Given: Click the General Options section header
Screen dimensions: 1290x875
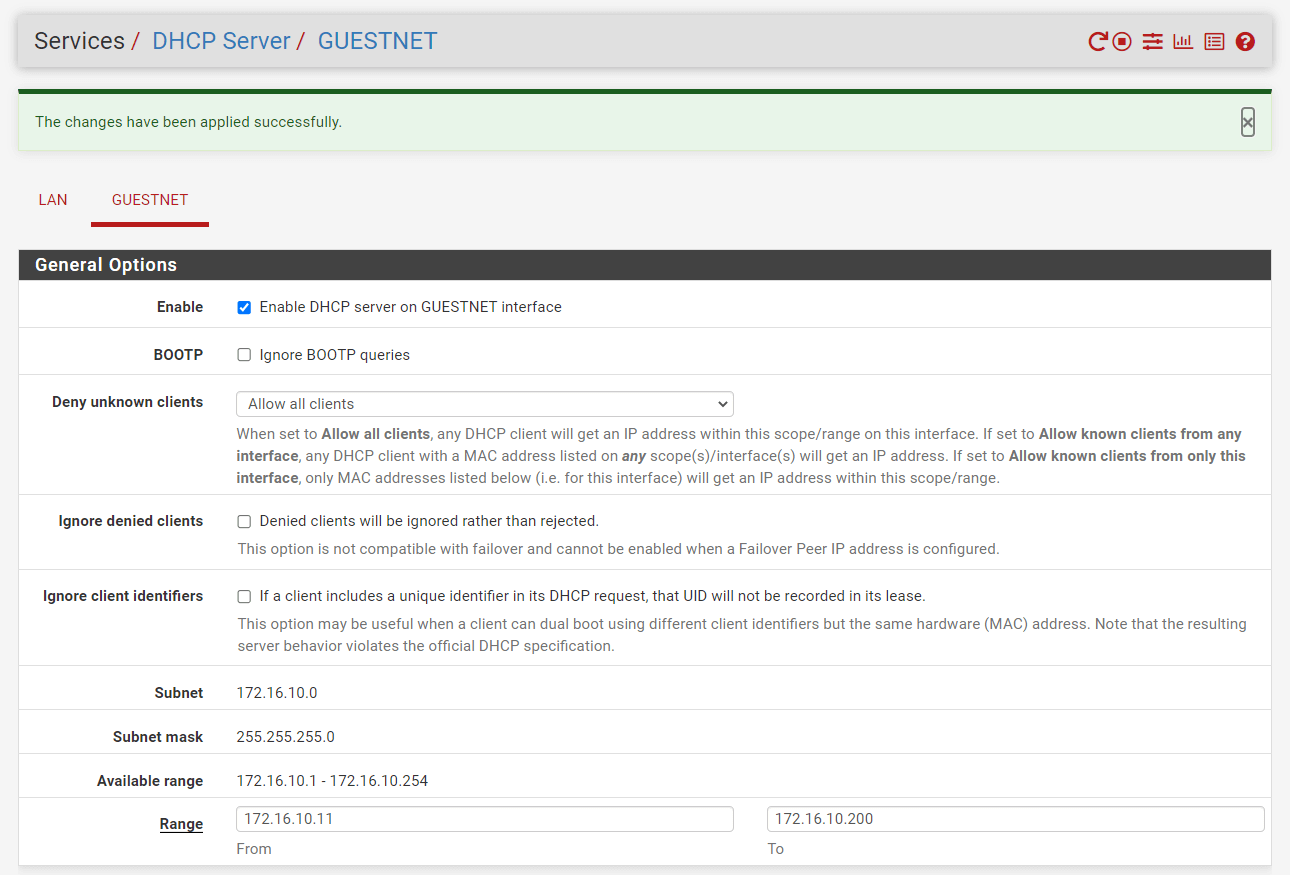Looking at the screenshot, I should [x=645, y=265].
